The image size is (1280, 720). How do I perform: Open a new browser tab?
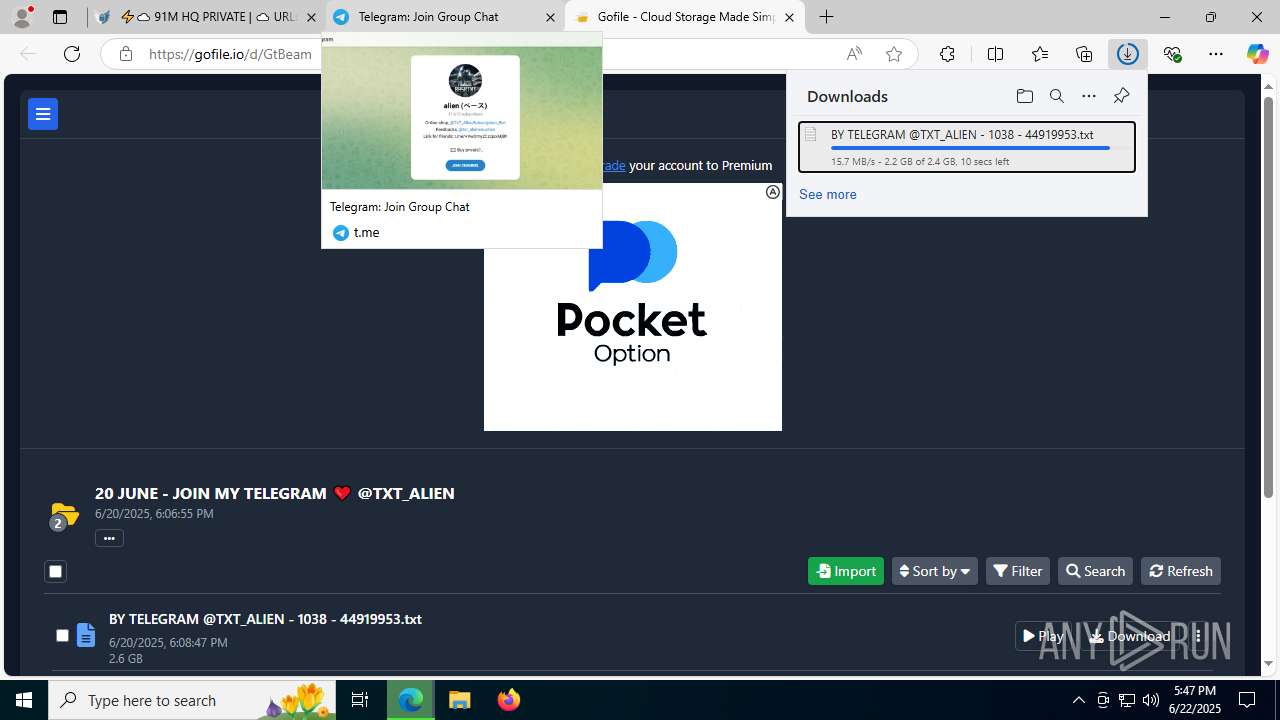pos(826,17)
